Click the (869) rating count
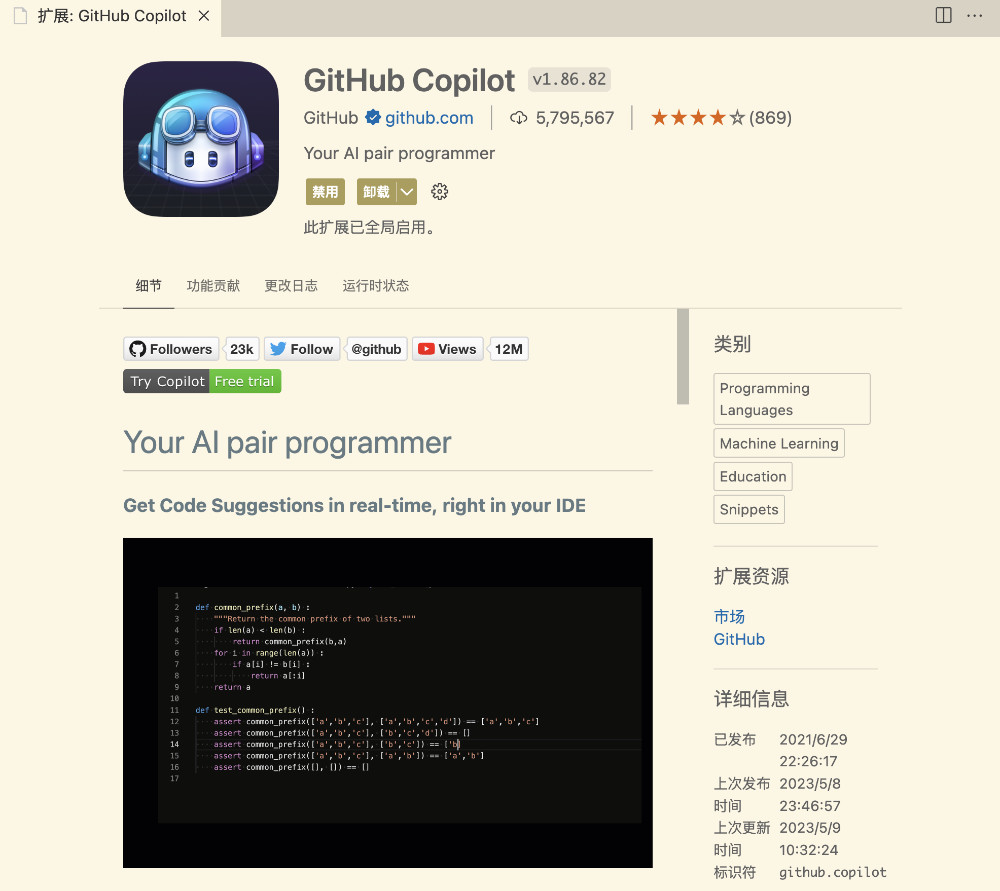 click(x=770, y=117)
